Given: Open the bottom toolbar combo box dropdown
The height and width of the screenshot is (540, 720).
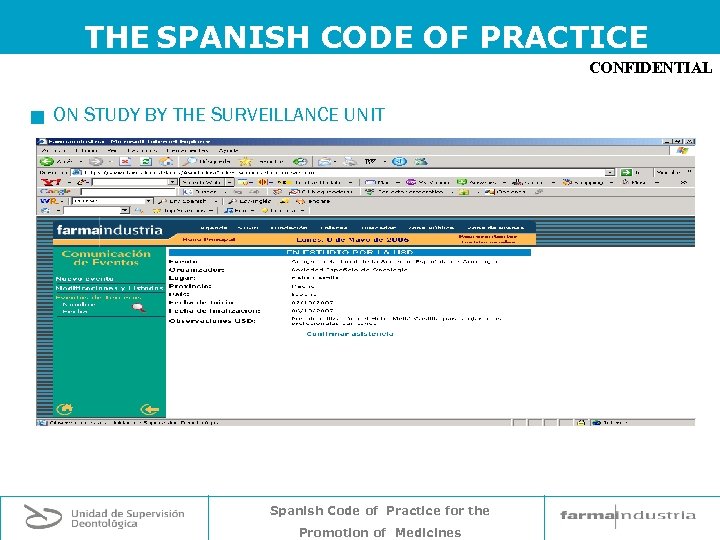Looking at the screenshot, I should (x=124, y=210).
